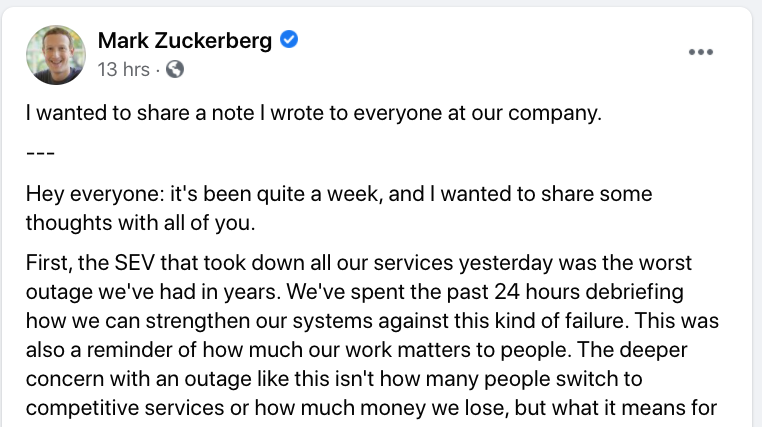Click the line starting 'also a reminder of'
The width and height of the screenshot is (762, 427).
(x=357, y=350)
